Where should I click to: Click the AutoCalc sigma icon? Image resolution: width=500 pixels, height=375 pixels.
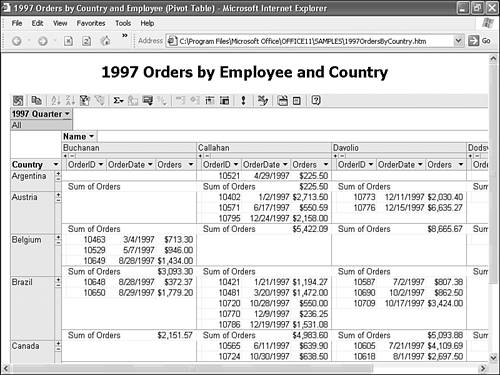pos(118,100)
